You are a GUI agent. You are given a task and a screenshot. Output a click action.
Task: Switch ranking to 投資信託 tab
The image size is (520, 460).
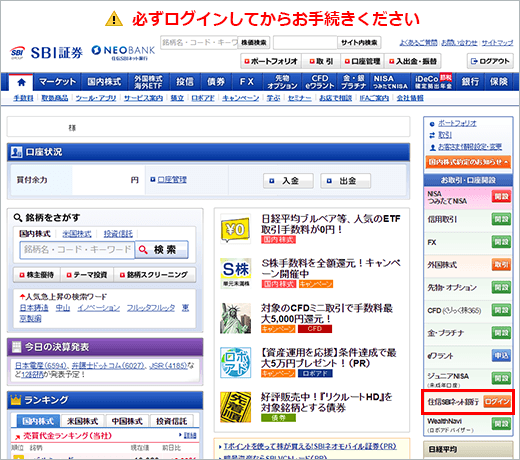click(172, 421)
